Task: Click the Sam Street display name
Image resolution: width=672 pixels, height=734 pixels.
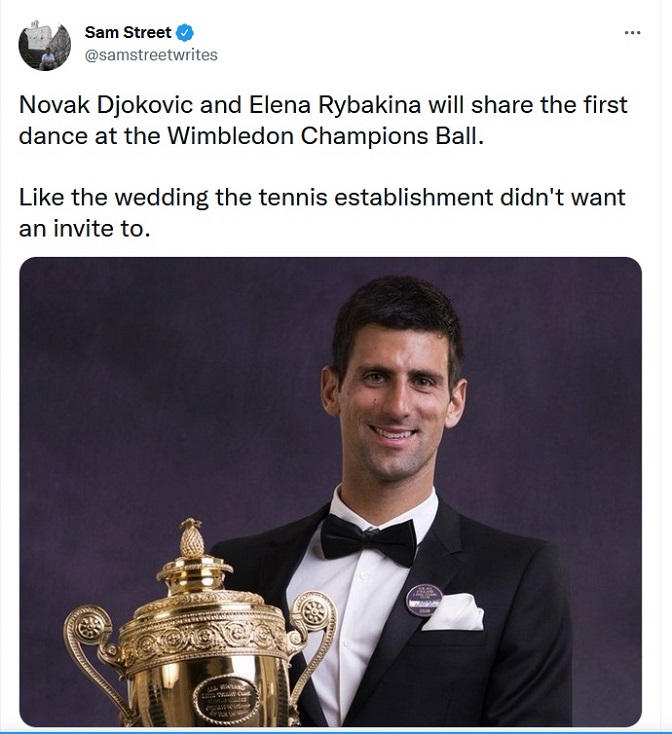Action: pyautogui.click(x=127, y=33)
